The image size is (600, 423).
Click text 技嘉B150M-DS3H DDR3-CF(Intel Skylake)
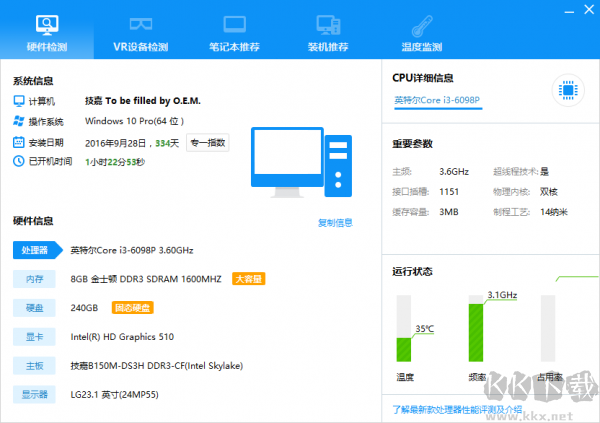(x=157, y=366)
